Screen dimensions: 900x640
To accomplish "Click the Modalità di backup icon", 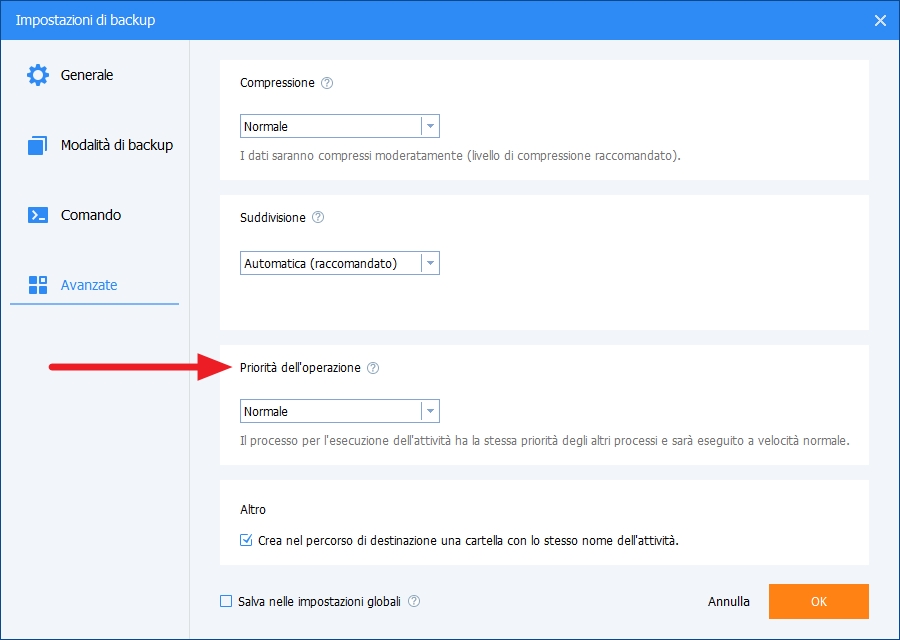I will click(38, 145).
